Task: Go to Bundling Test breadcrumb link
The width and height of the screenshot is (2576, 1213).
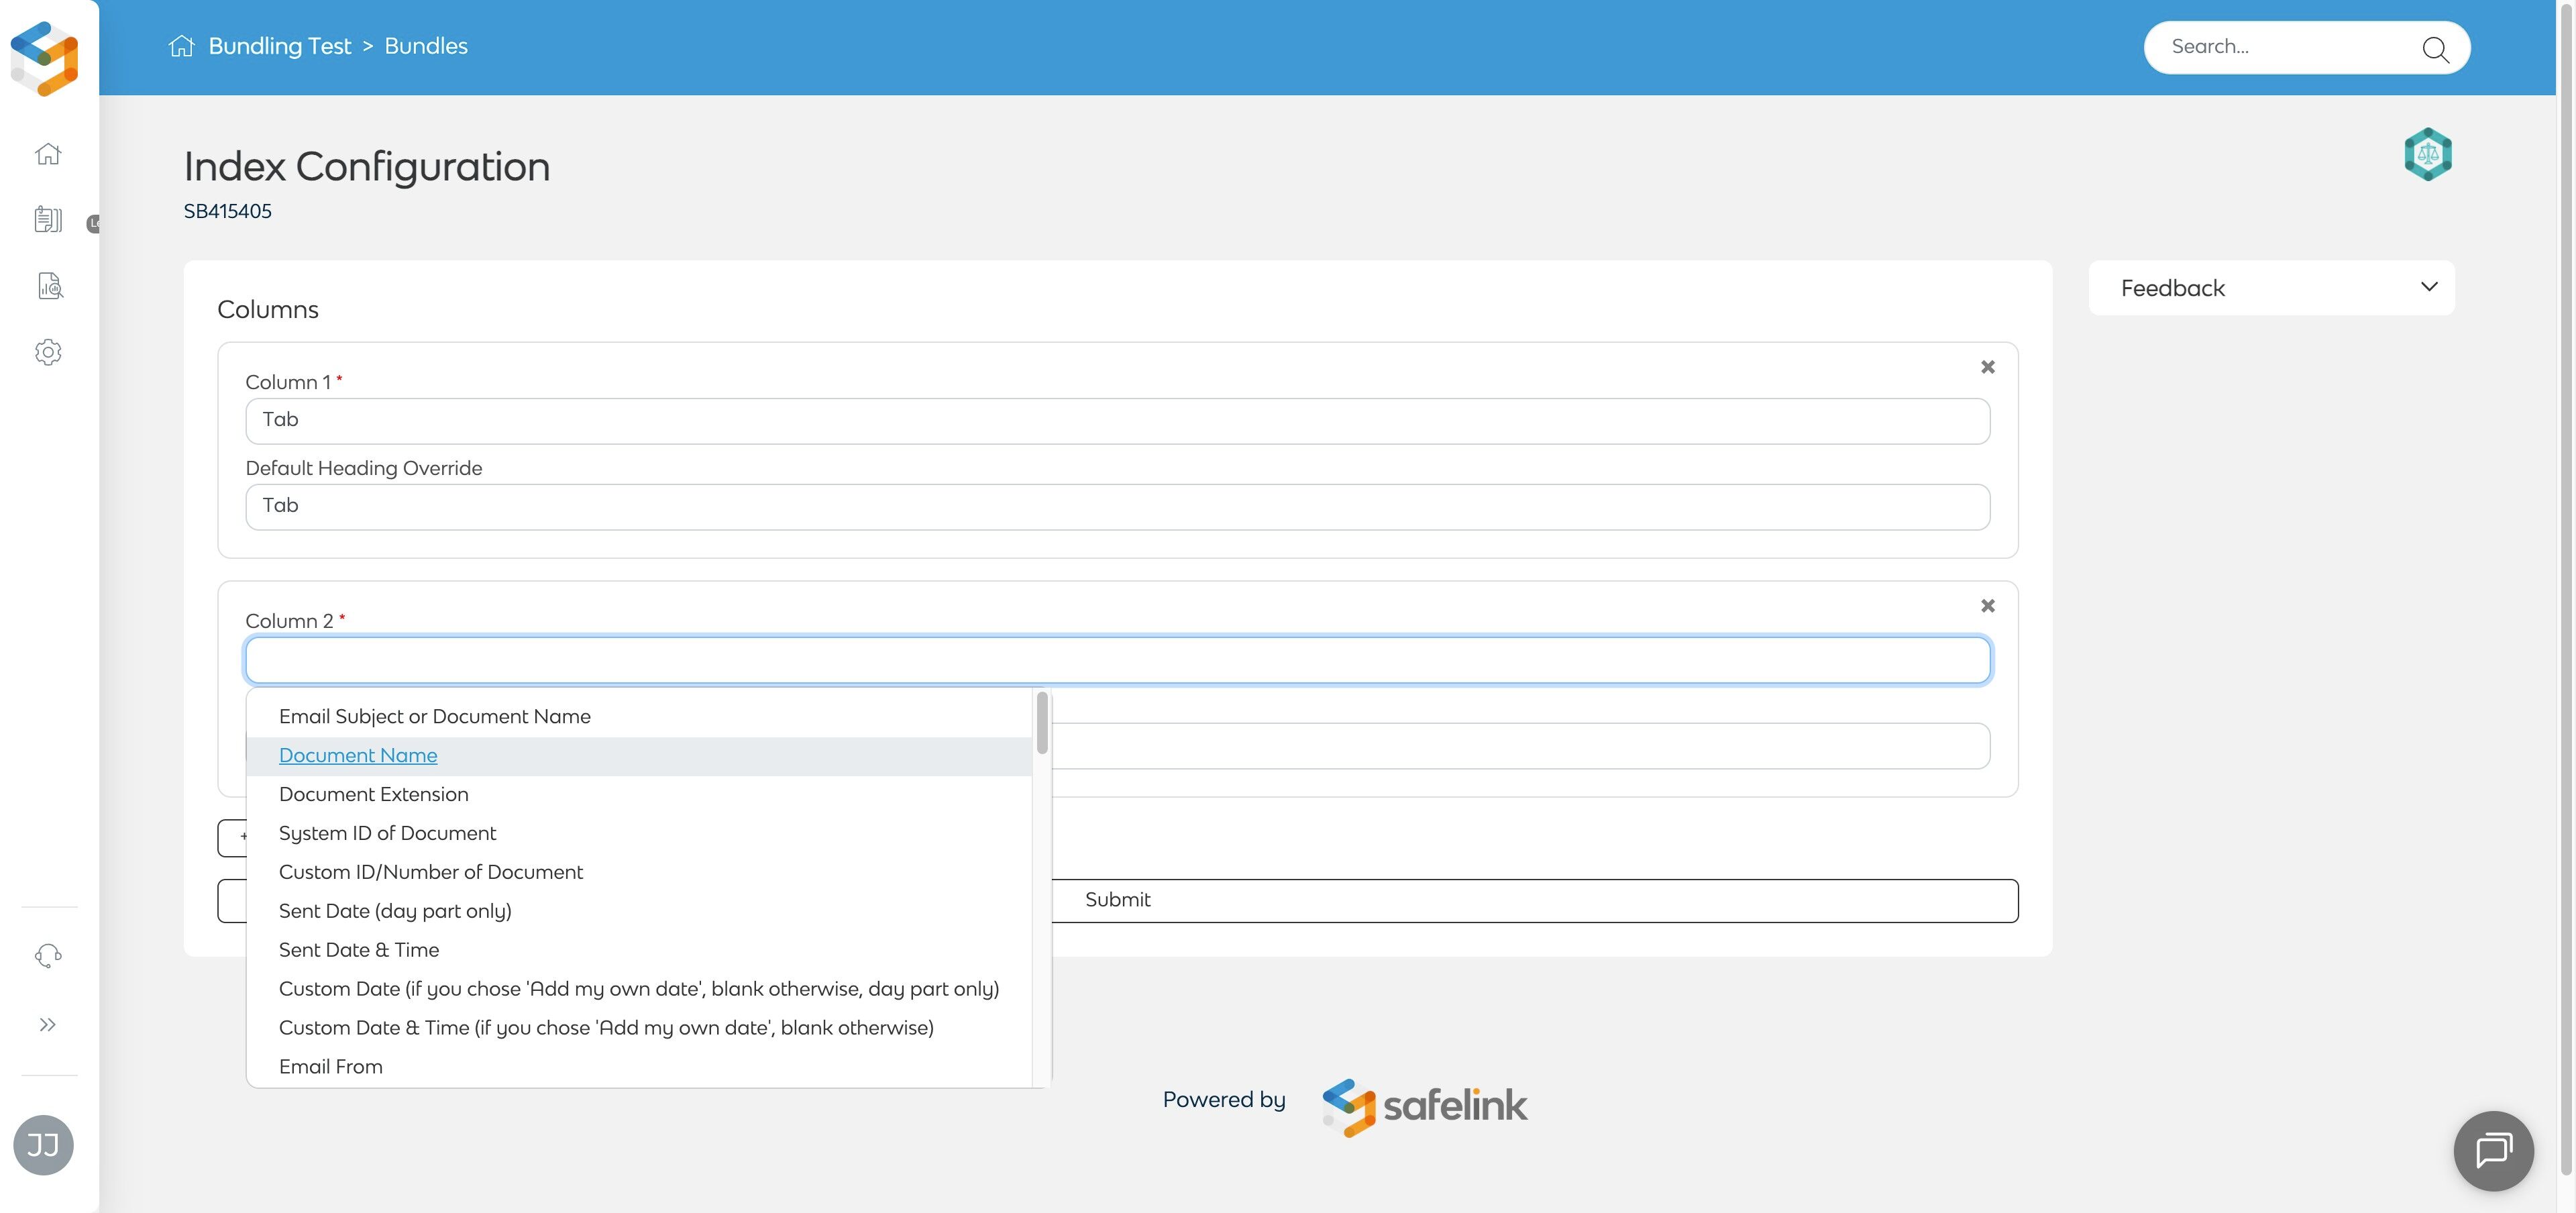Action: (x=279, y=46)
